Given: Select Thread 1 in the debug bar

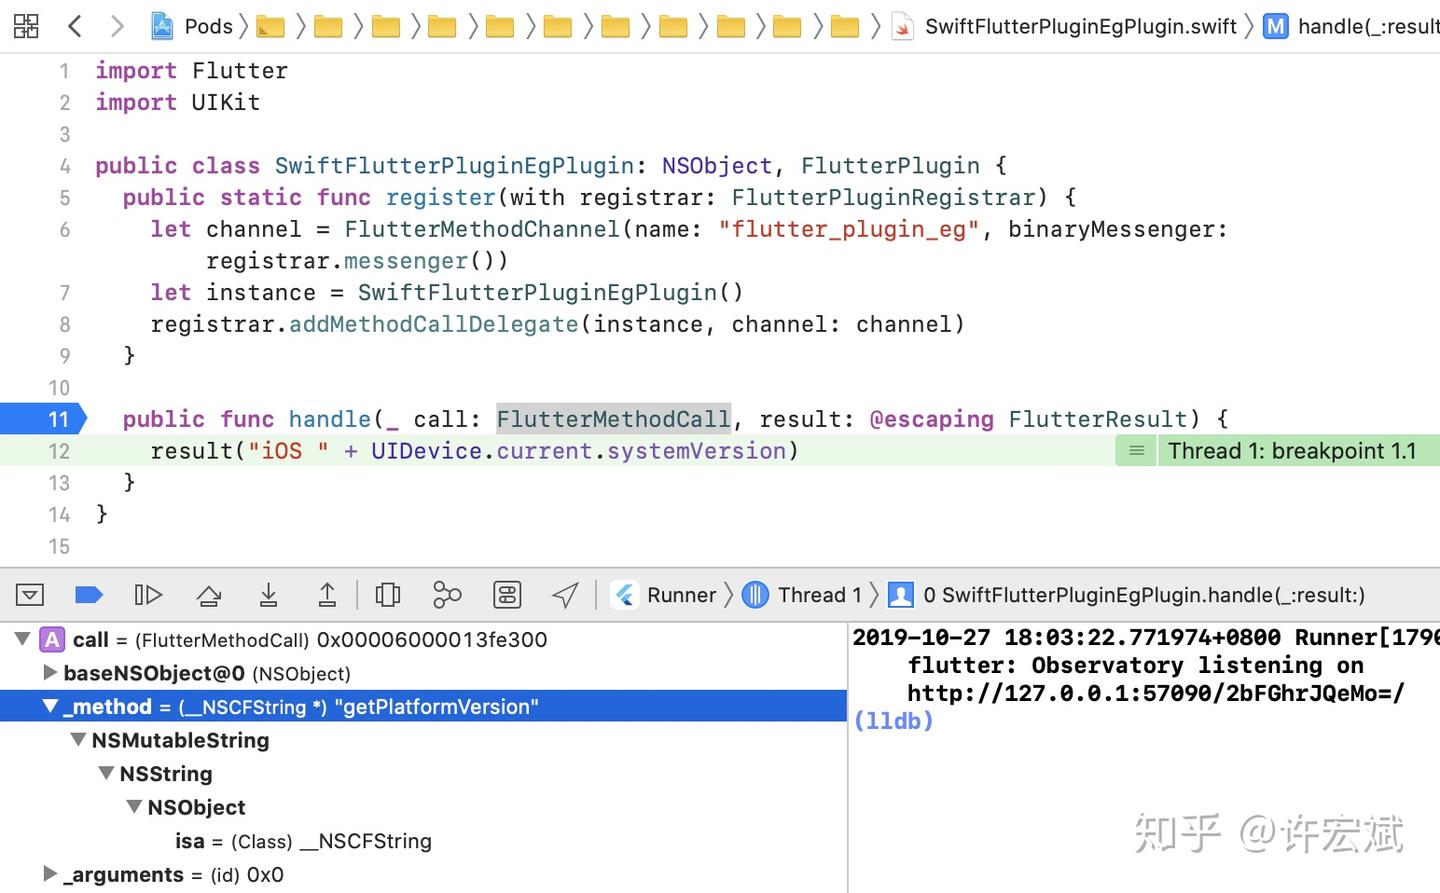Looking at the screenshot, I should [818, 594].
